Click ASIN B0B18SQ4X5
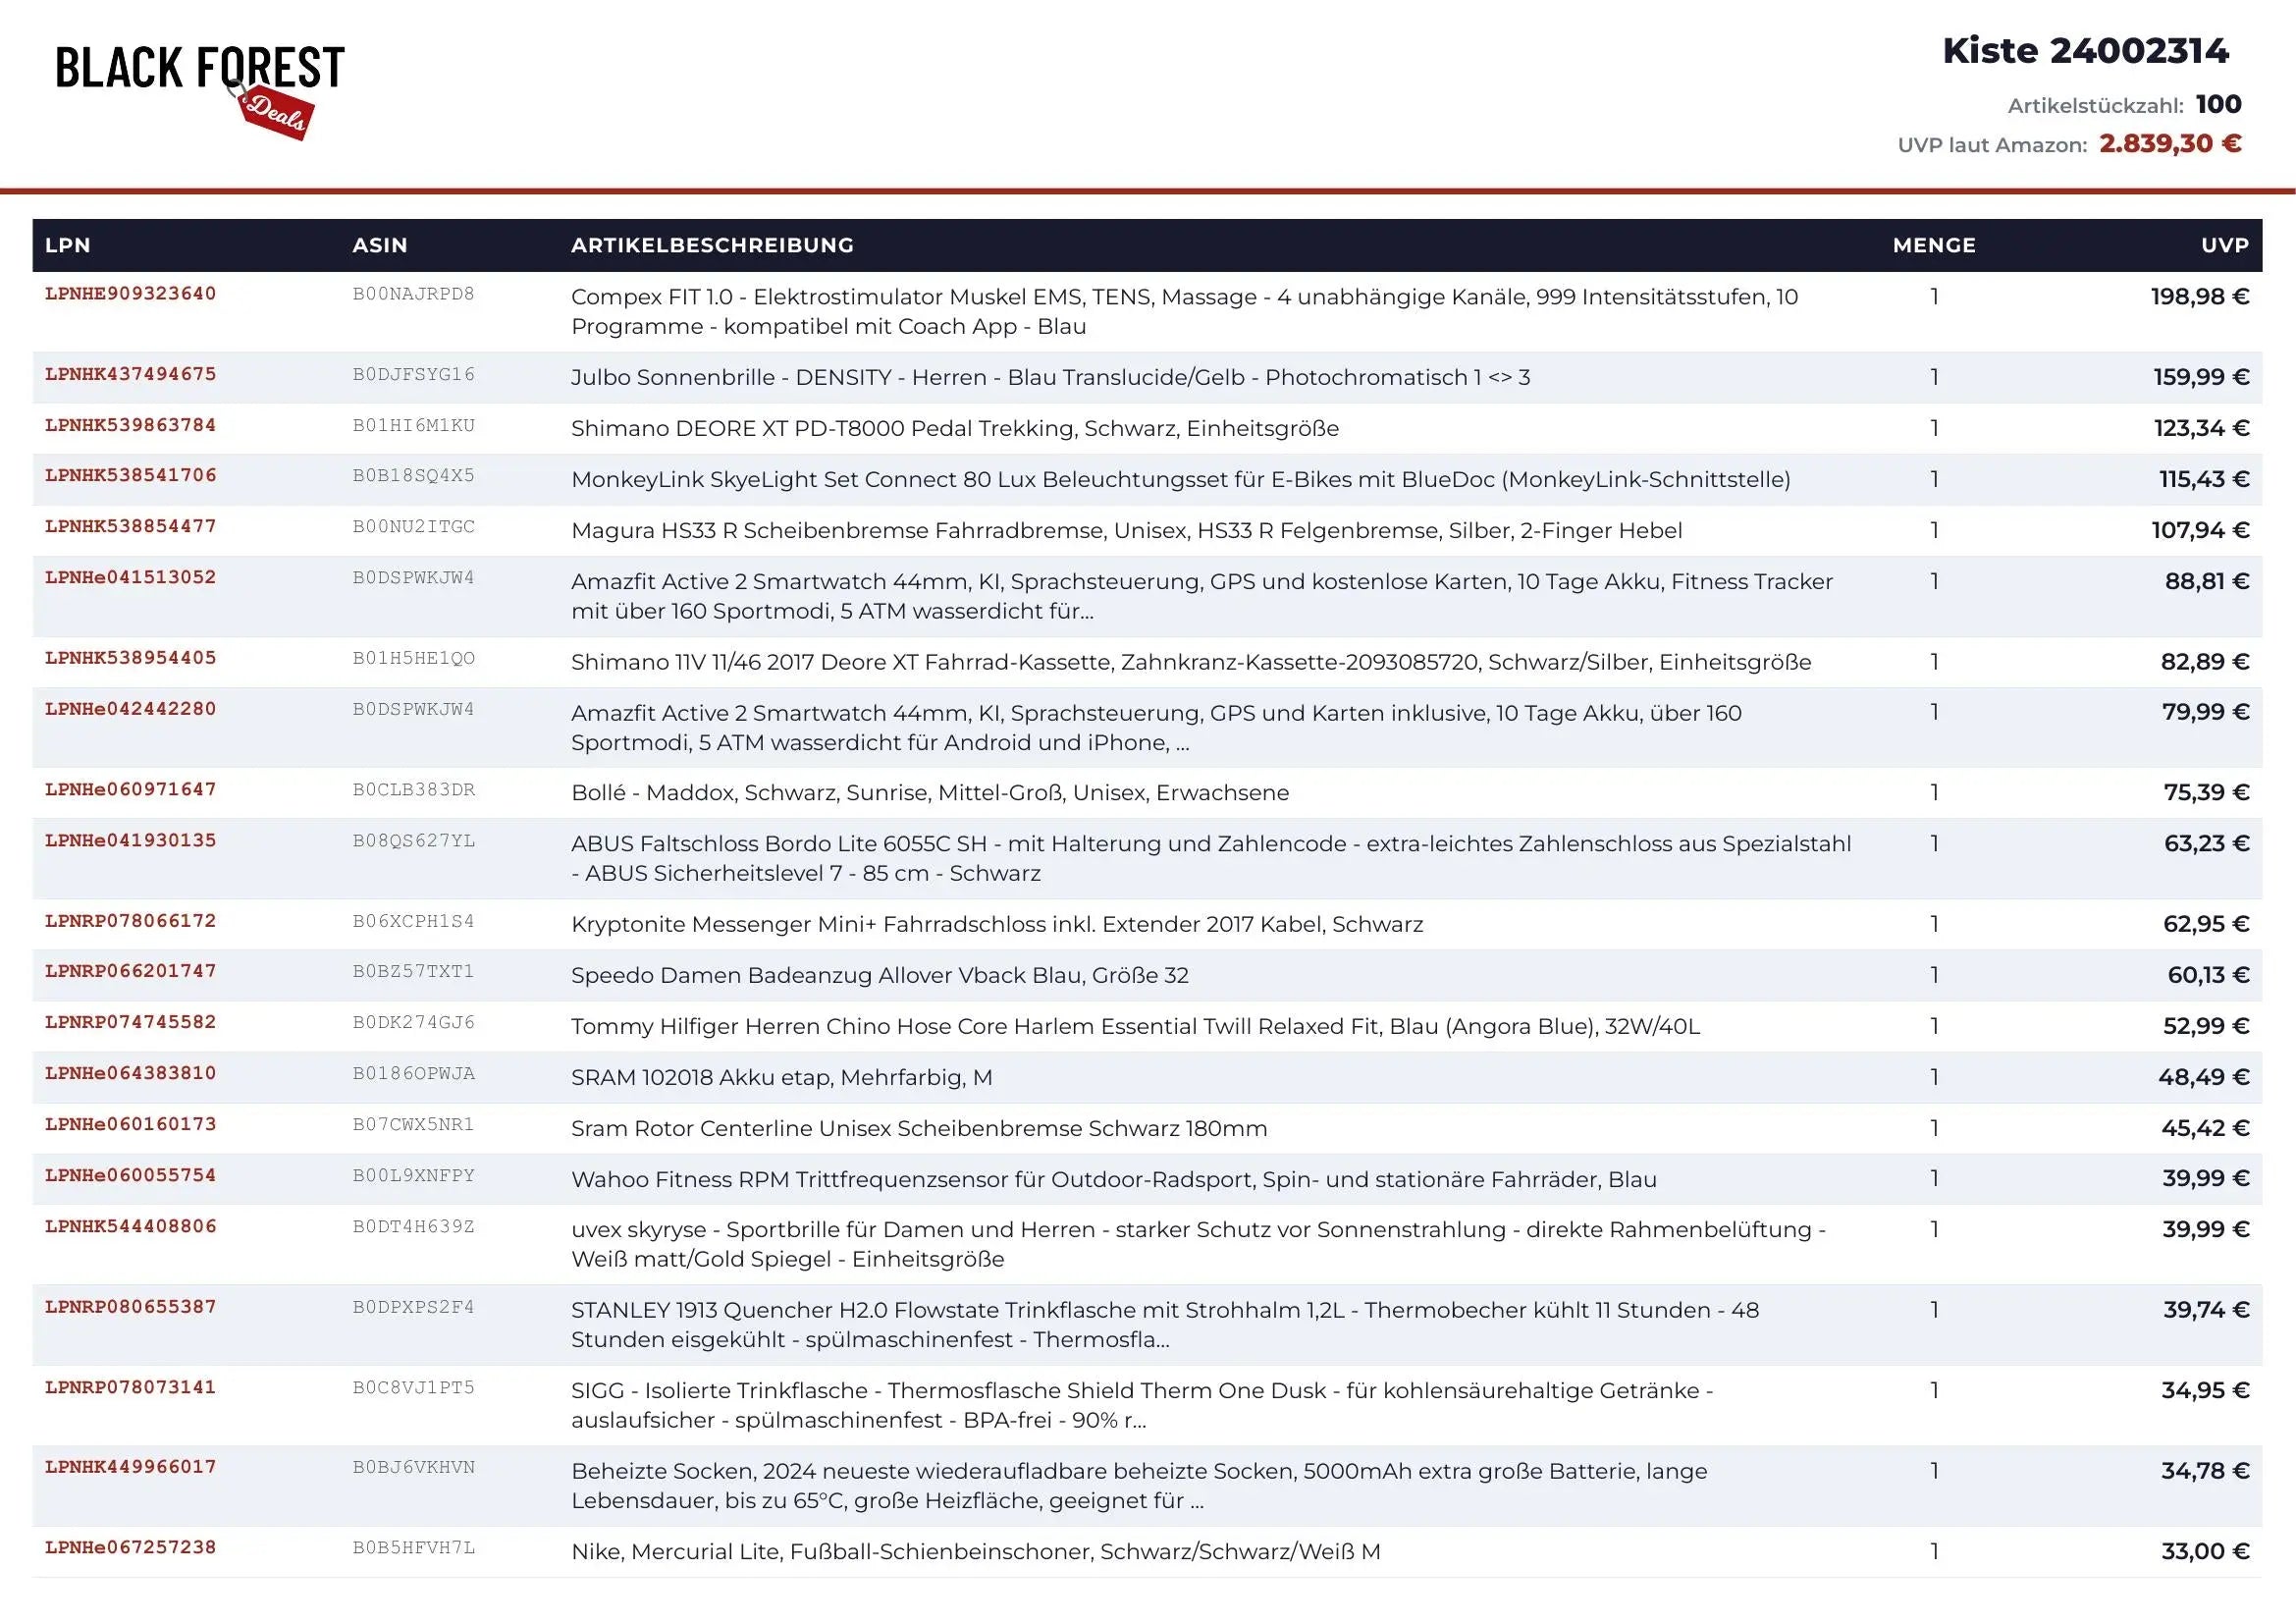Screen dimensions: 2296x1624 414,477
